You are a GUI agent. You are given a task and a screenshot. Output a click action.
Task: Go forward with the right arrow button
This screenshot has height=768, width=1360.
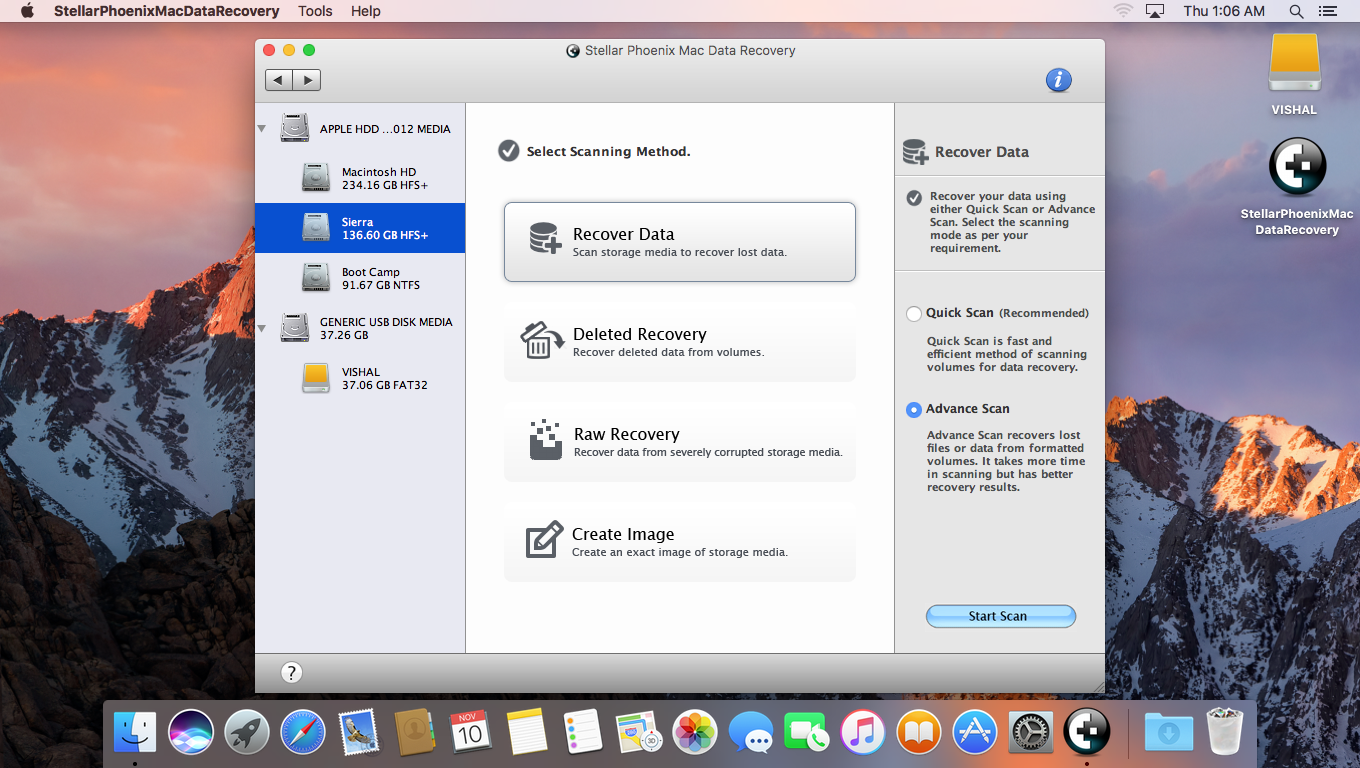pos(307,80)
